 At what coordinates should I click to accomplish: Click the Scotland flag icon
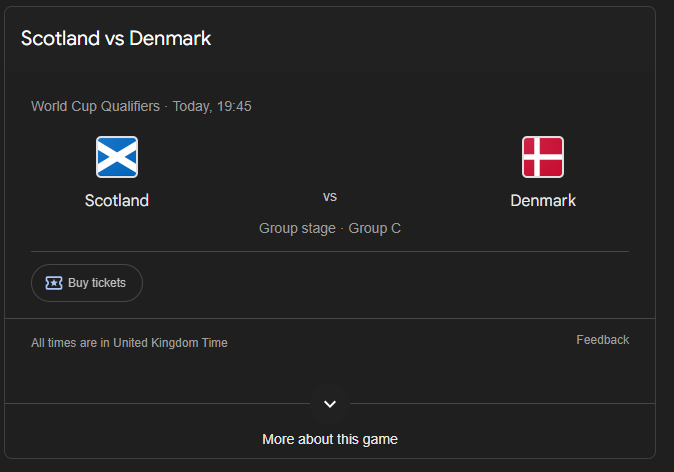[117, 157]
